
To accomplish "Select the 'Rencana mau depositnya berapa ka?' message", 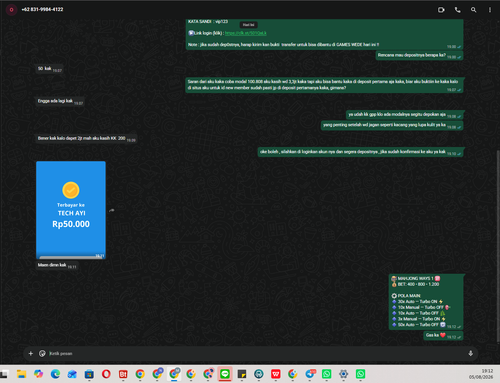I will click(x=419, y=55).
